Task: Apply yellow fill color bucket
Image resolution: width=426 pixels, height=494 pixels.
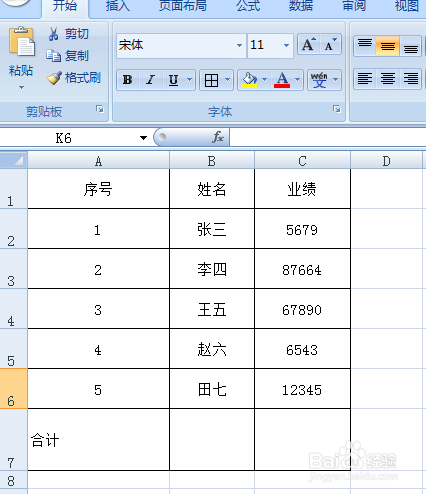Action: click(x=249, y=80)
